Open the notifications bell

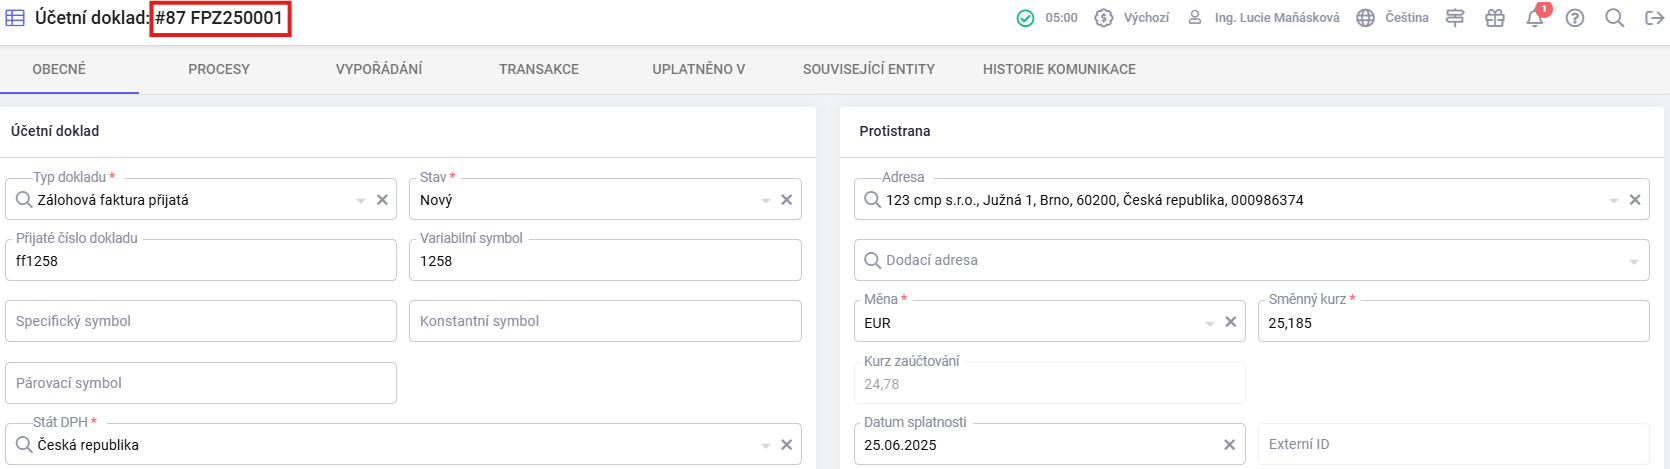click(x=1534, y=19)
